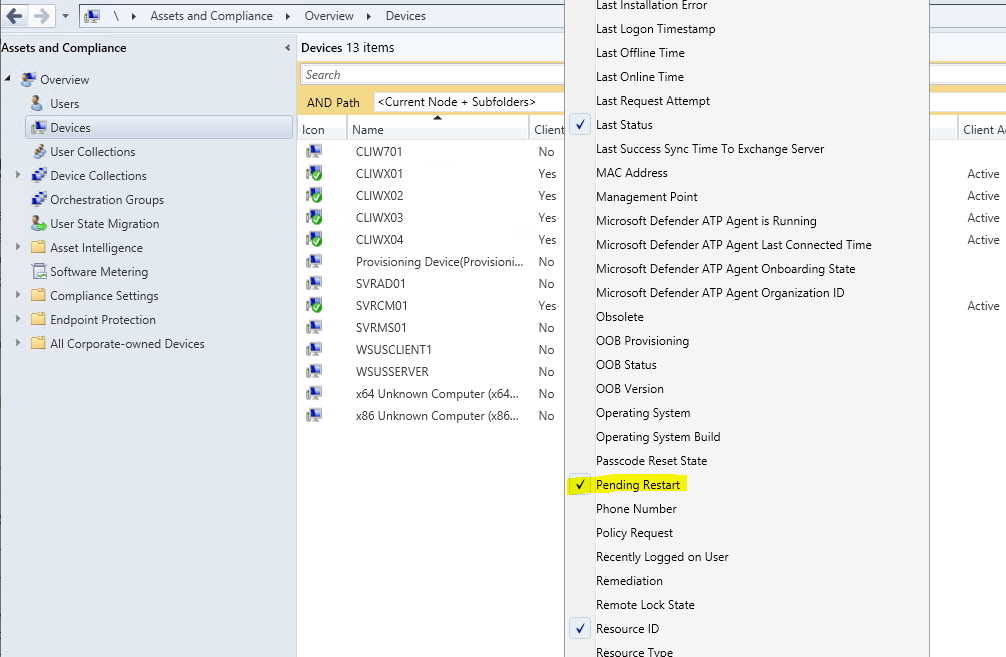Open the navigation history dropdown arrow
The image size is (1006, 657).
(65, 16)
